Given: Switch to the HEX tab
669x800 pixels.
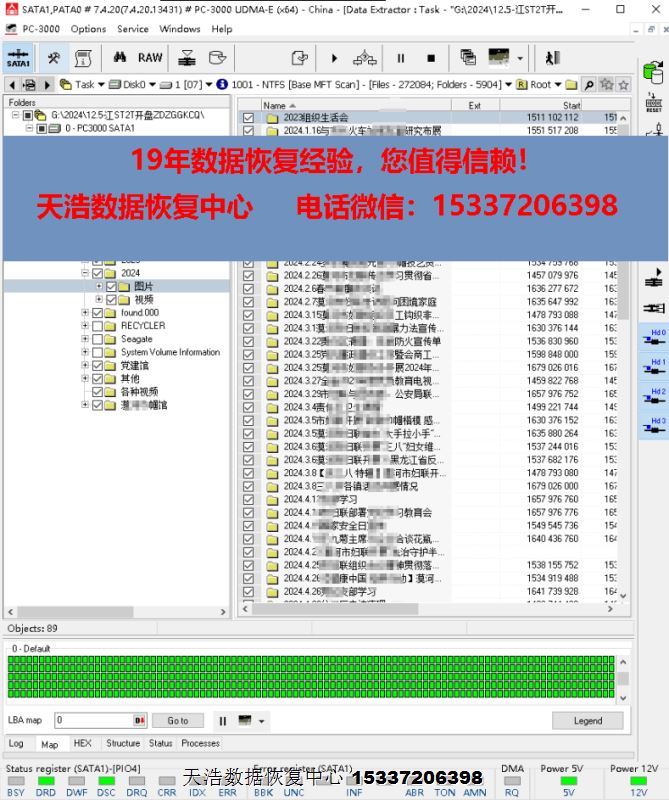Looking at the screenshot, I should [x=82, y=744].
